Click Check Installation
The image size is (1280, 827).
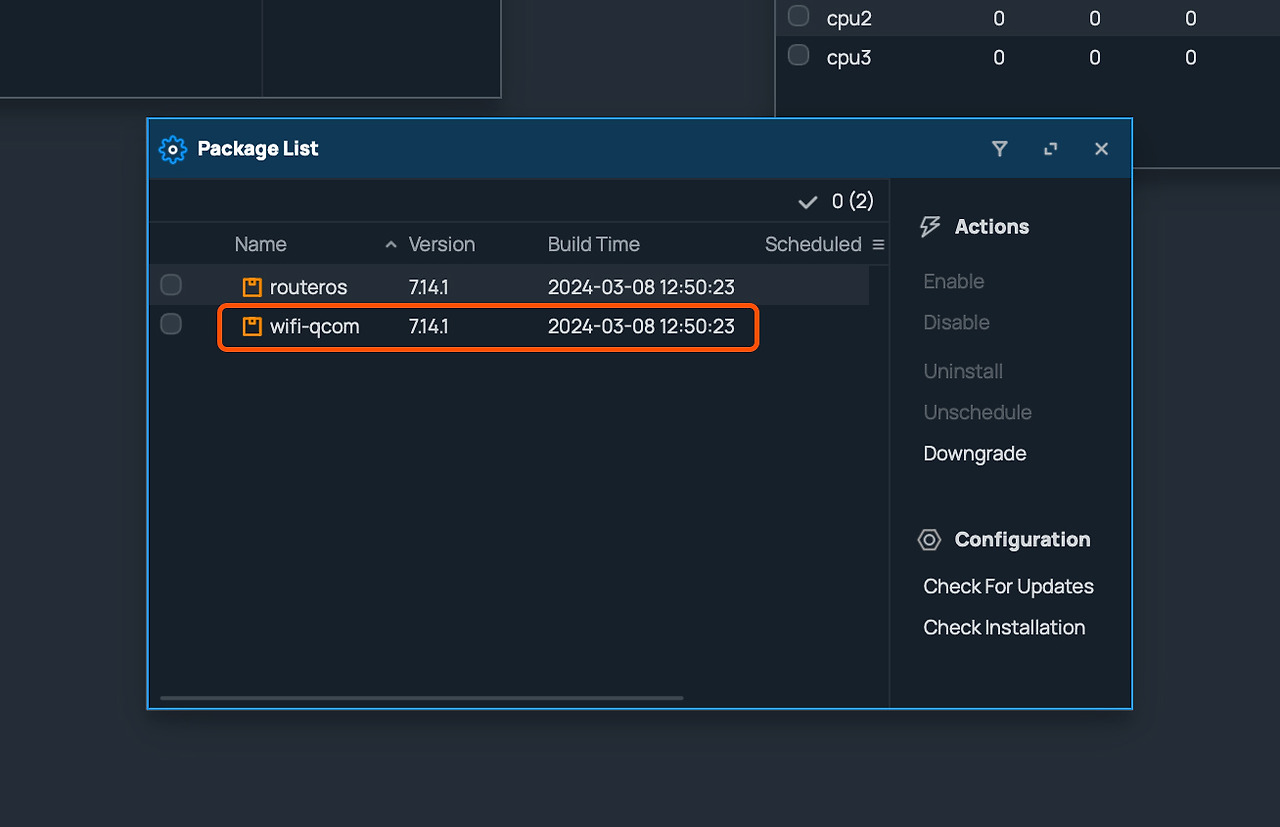point(1004,628)
